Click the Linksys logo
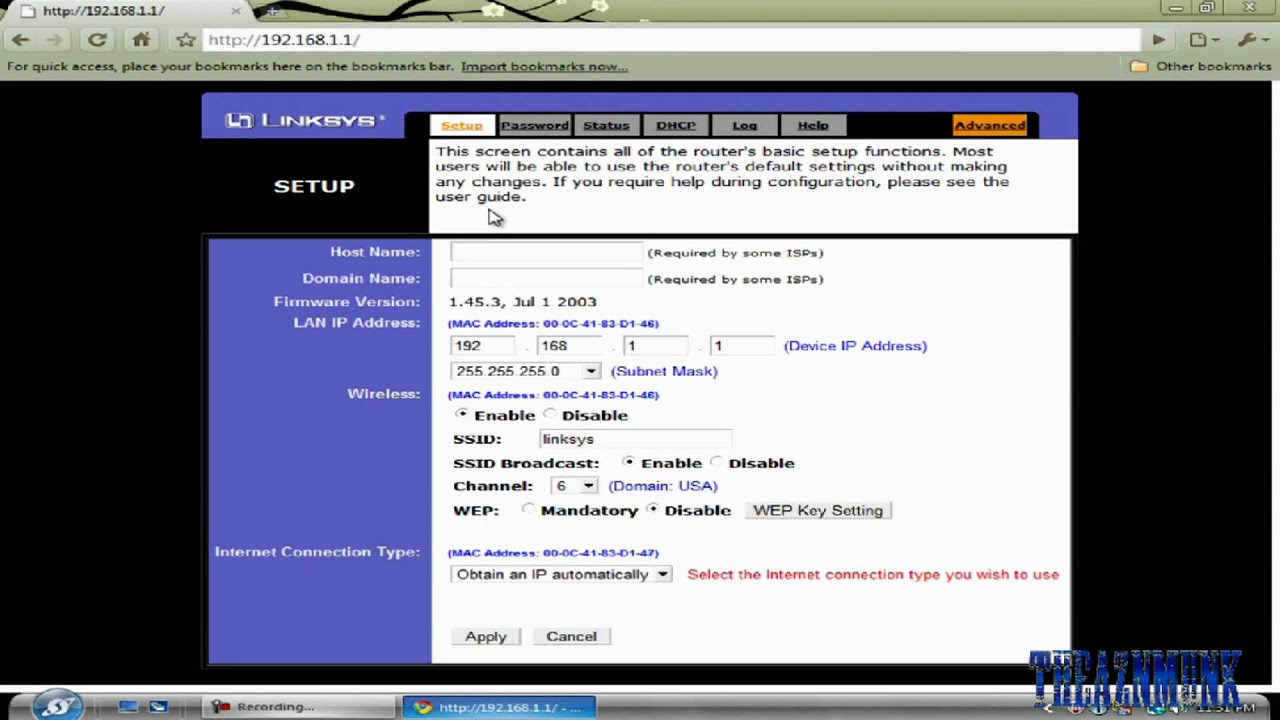Viewport: 1280px width, 720px height. click(305, 120)
